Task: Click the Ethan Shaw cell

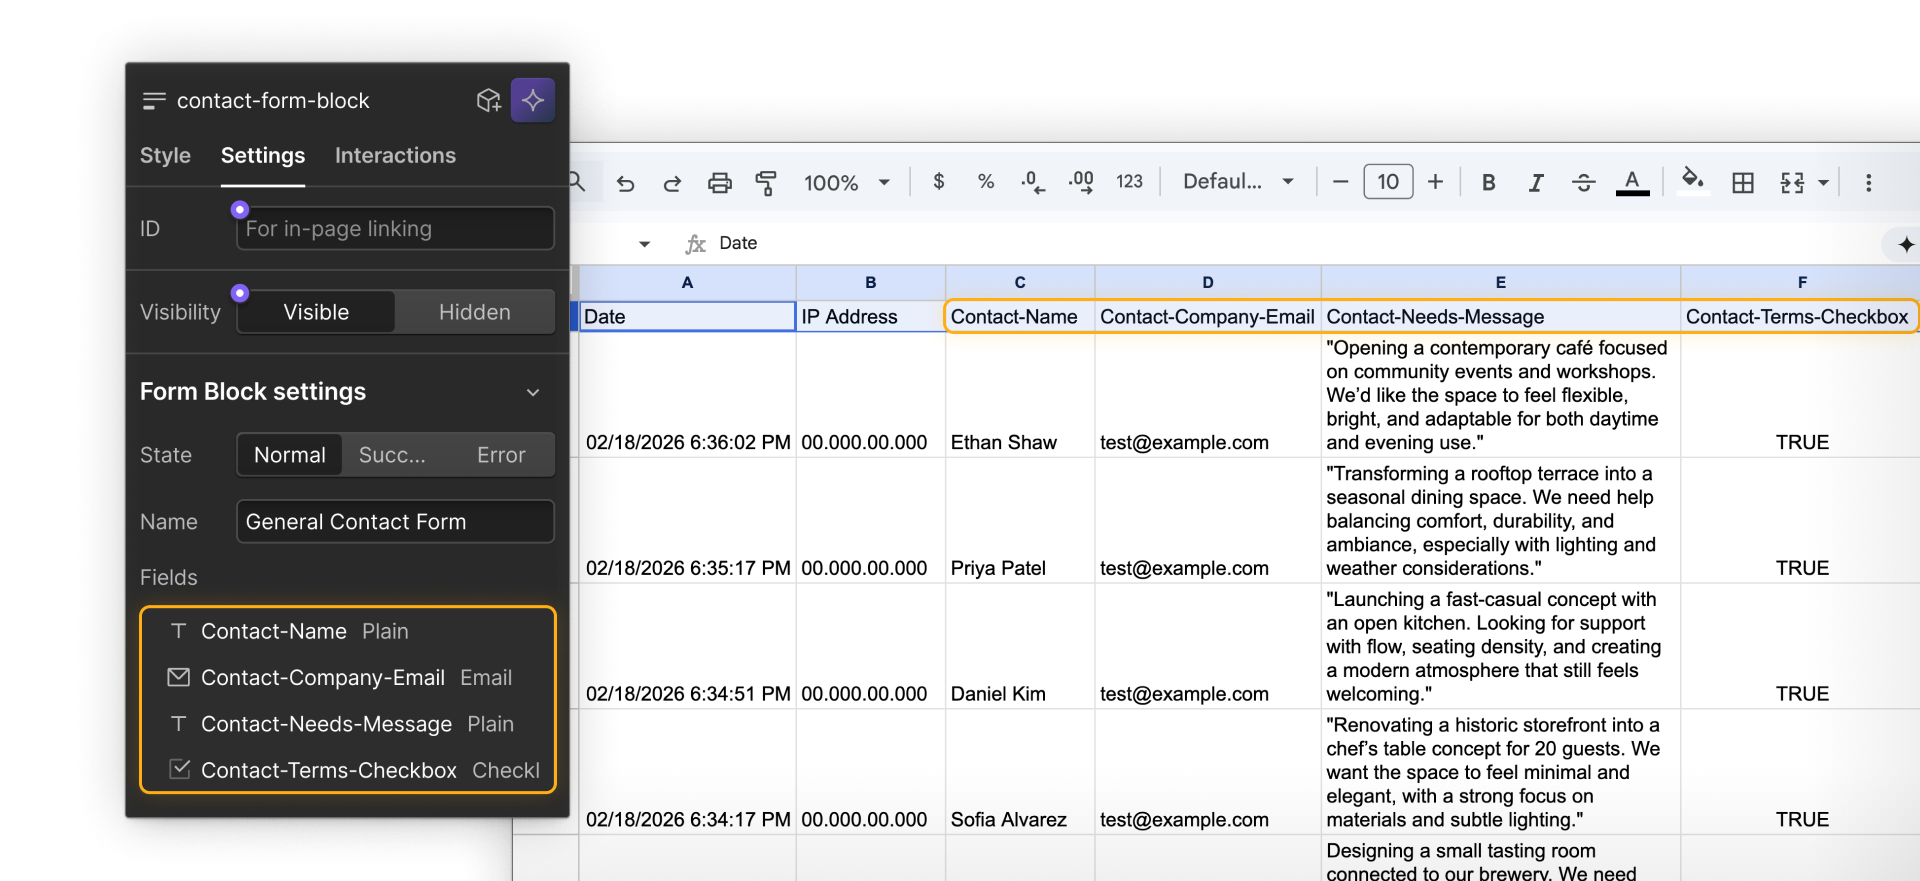Action: pyautogui.click(x=1020, y=395)
